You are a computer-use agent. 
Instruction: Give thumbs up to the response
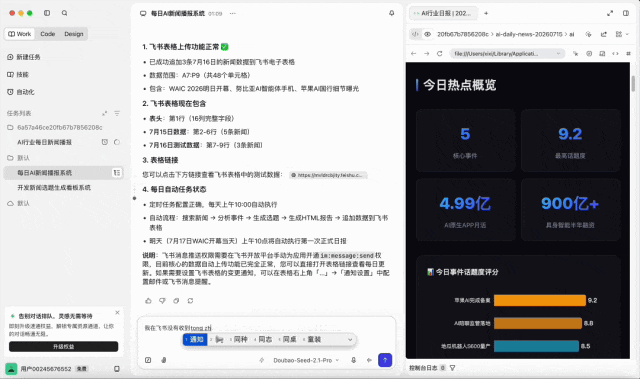(x=148, y=301)
